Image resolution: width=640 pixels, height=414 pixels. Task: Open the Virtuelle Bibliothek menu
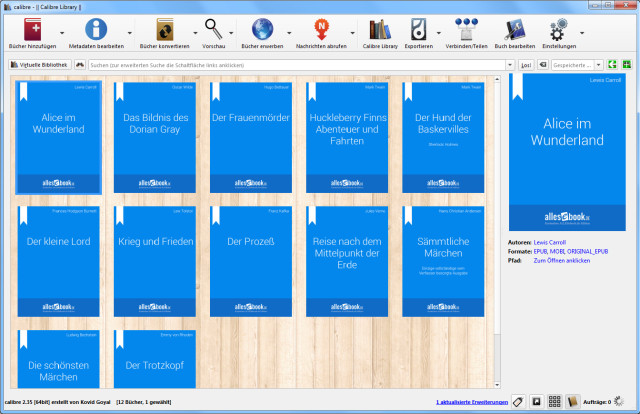coord(38,65)
